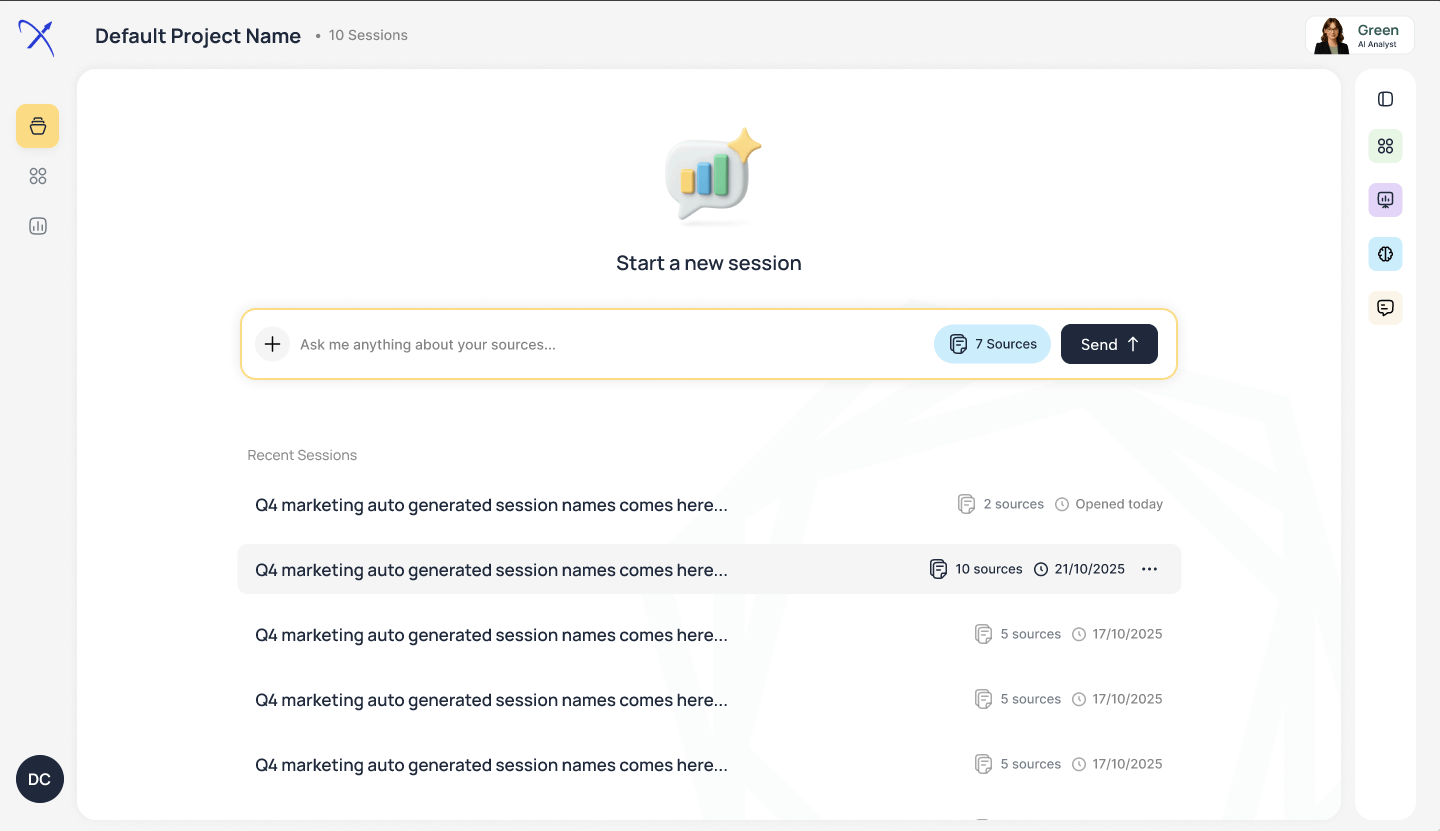Open the highlighted yellow pot icon in left sidebar

[x=37, y=126]
